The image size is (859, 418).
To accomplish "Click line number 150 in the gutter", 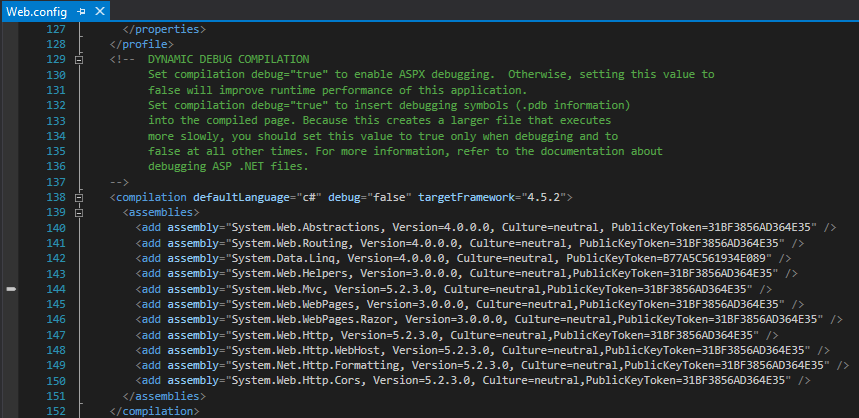I will click(56, 380).
